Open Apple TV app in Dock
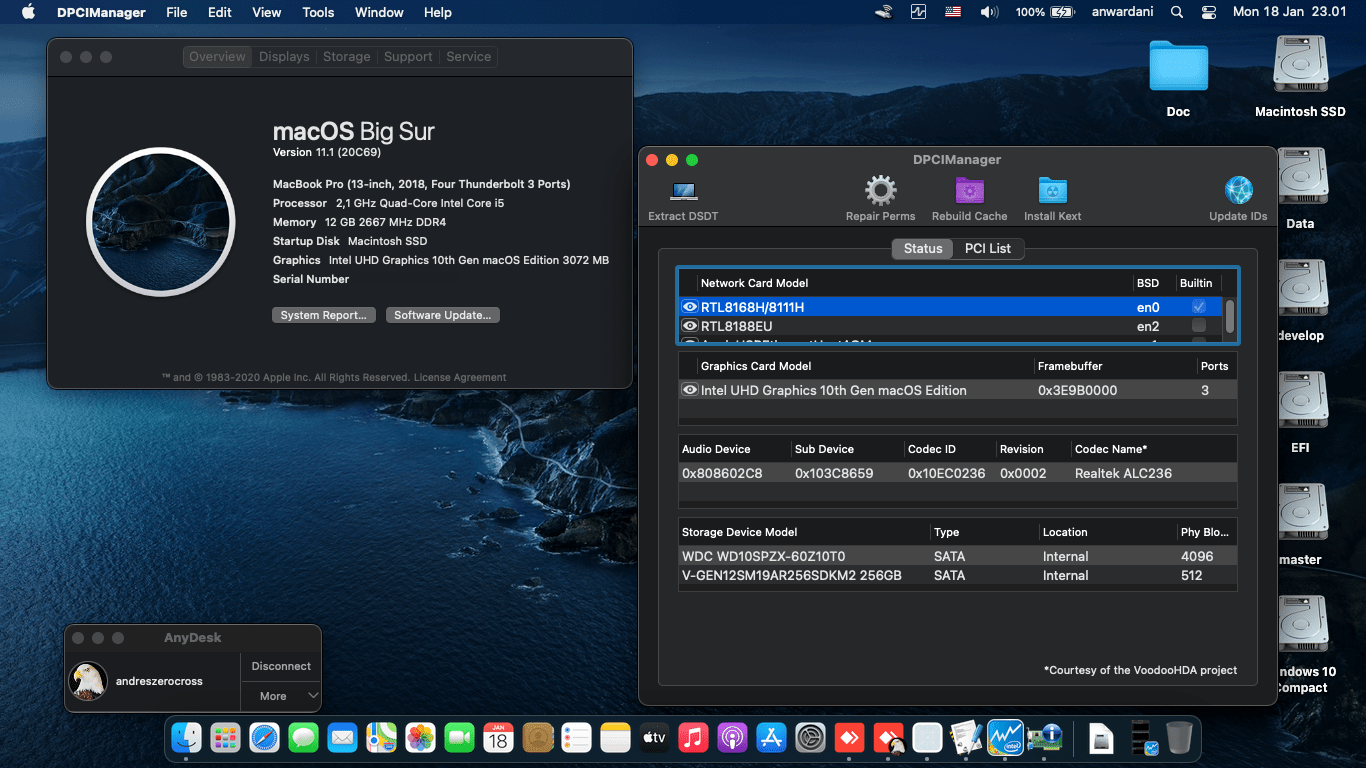The height and width of the screenshot is (768, 1366). point(654,738)
